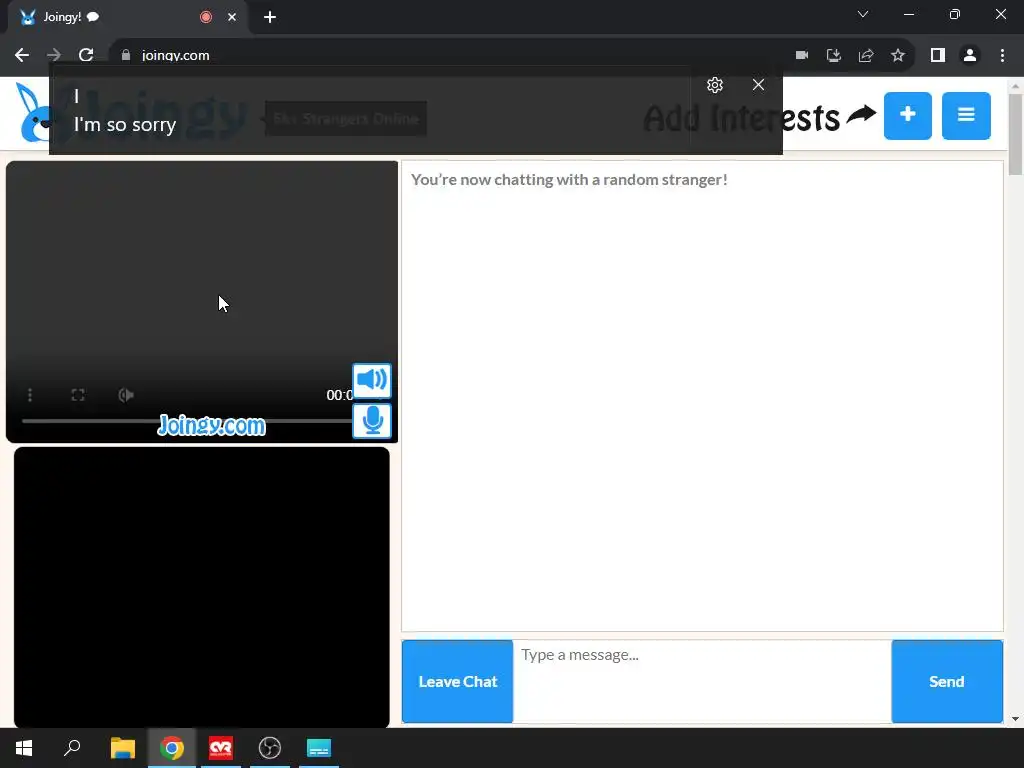Enter fullscreen on stranger video

point(78,395)
